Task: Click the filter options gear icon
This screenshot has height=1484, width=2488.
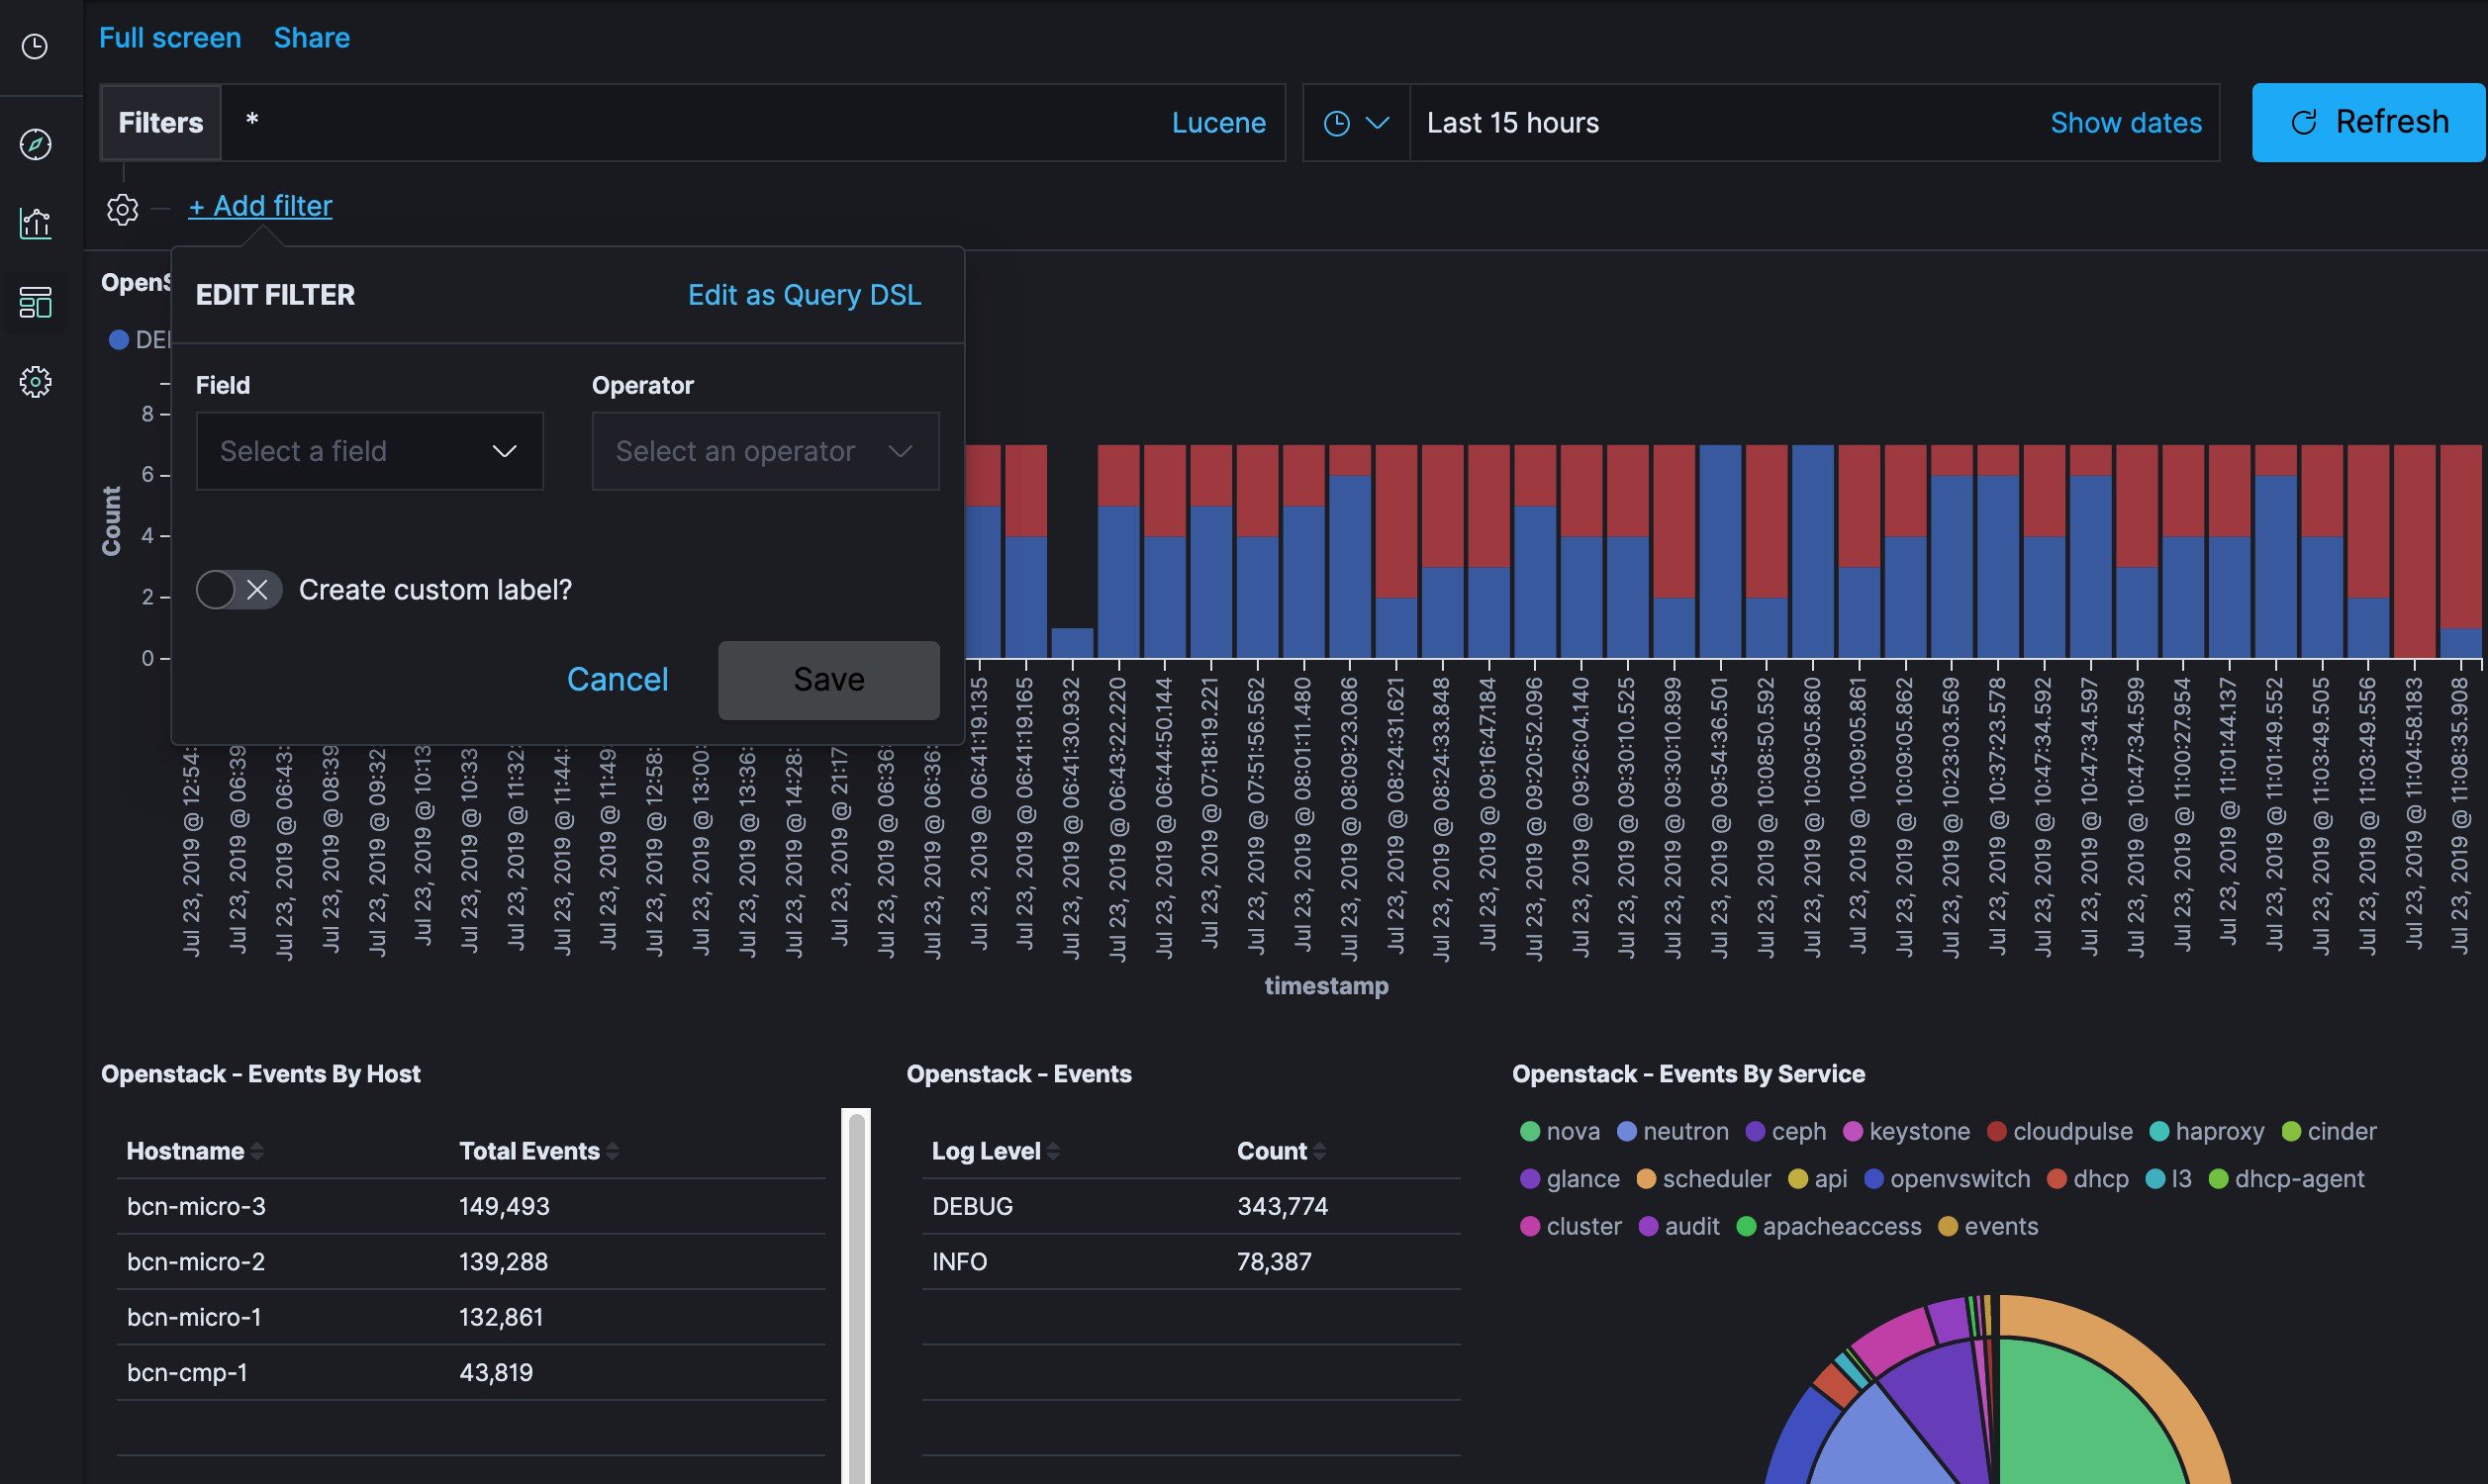Action: [122, 209]
